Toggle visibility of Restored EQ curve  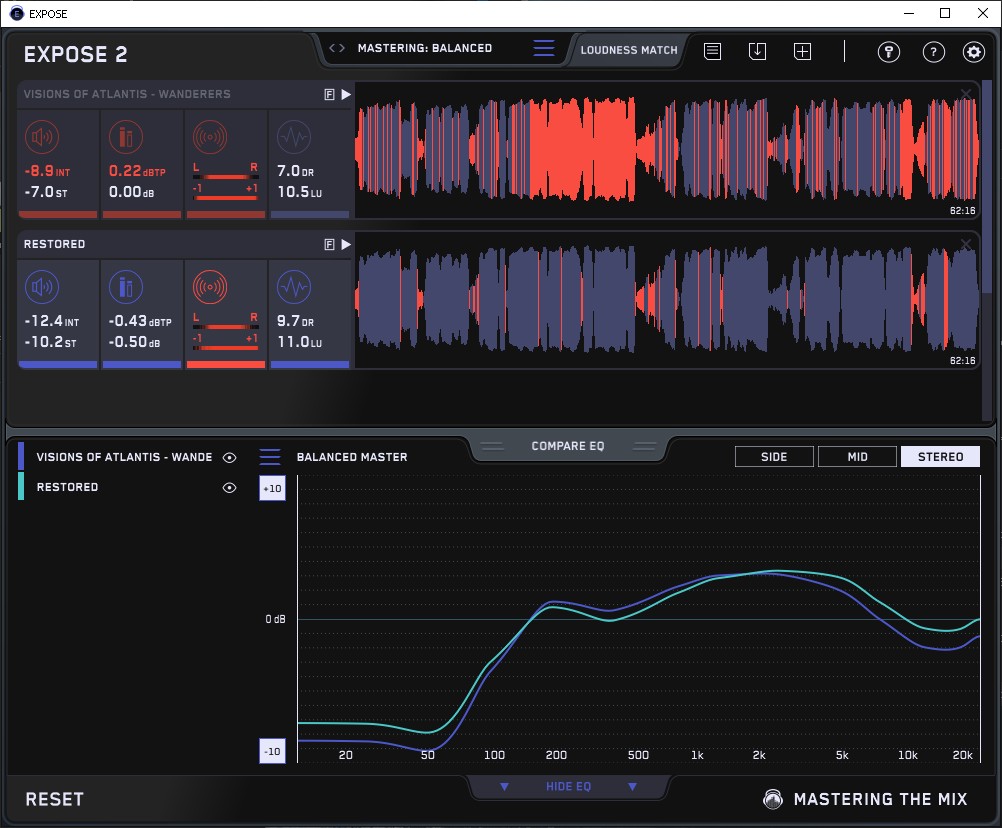[x=229, y=487]
